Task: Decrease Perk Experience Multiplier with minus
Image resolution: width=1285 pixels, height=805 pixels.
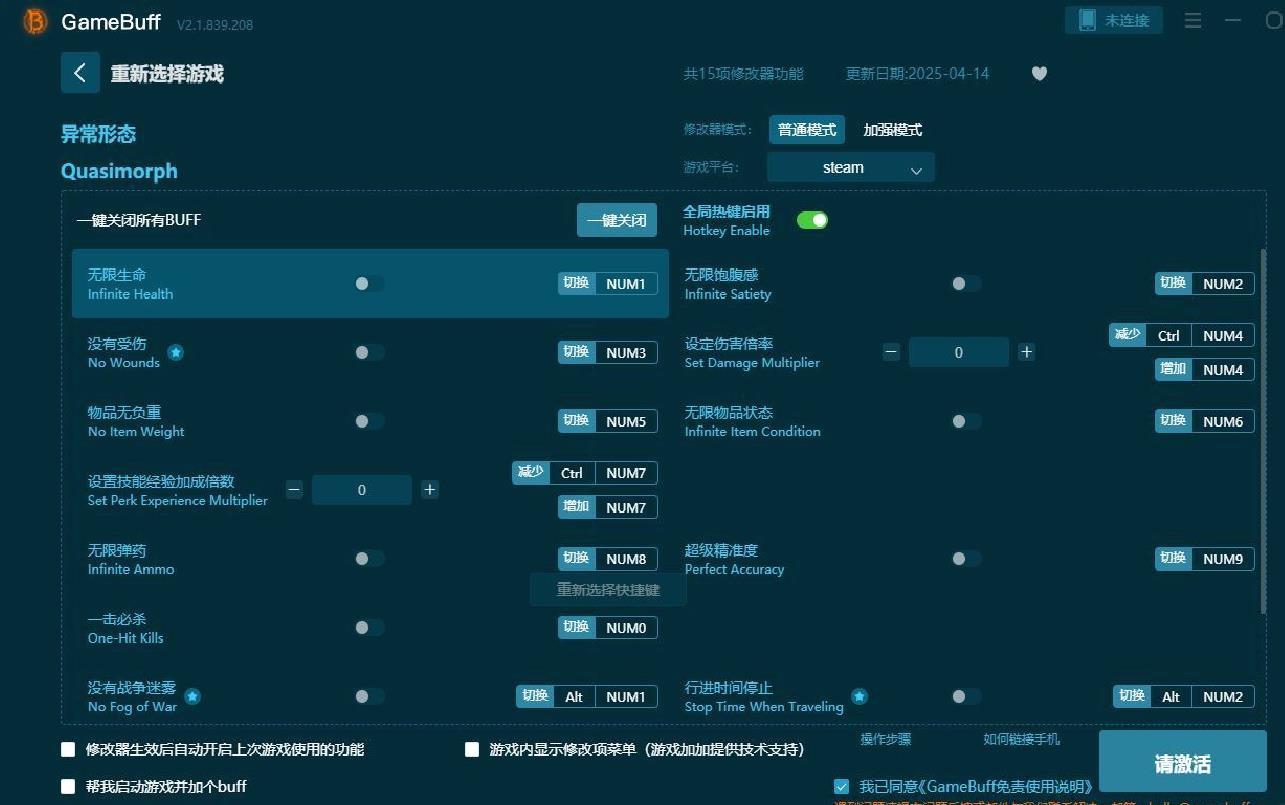Action: click(294, 490)
